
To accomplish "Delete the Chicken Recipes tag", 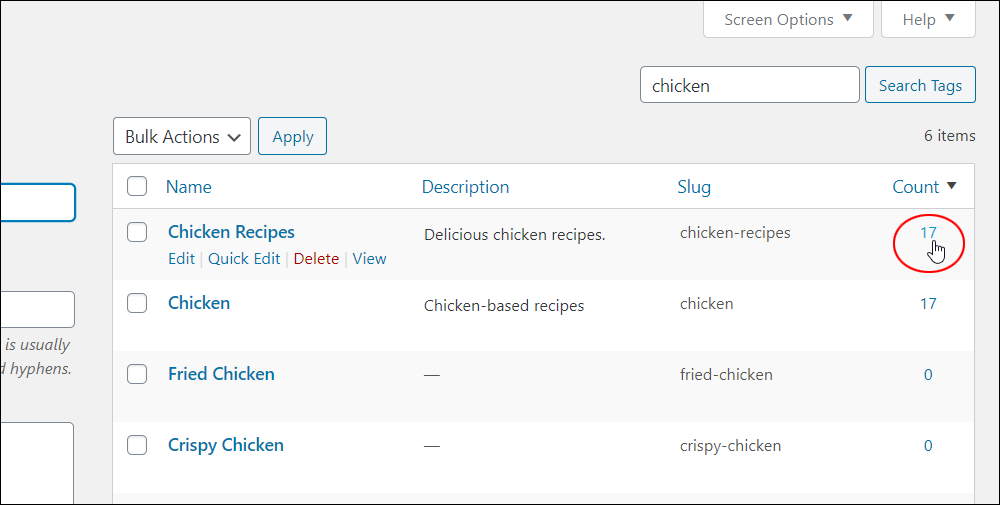I will coord(316,259).
